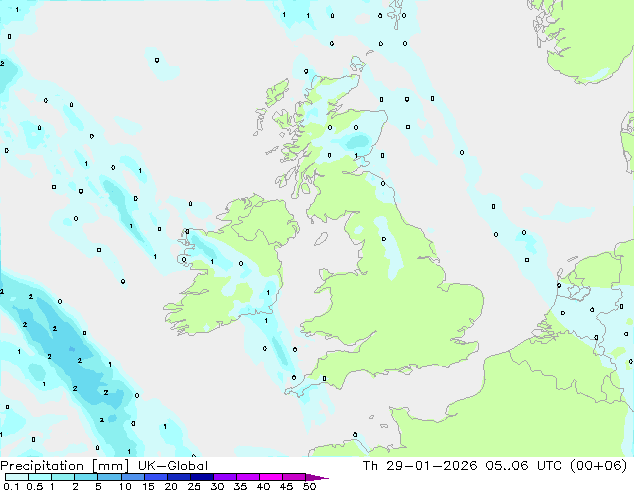Click the 25–30 mm dark navy swatch
Viewport: 634px width, 490px height.
pyautogui.click(x=201, y=477)
